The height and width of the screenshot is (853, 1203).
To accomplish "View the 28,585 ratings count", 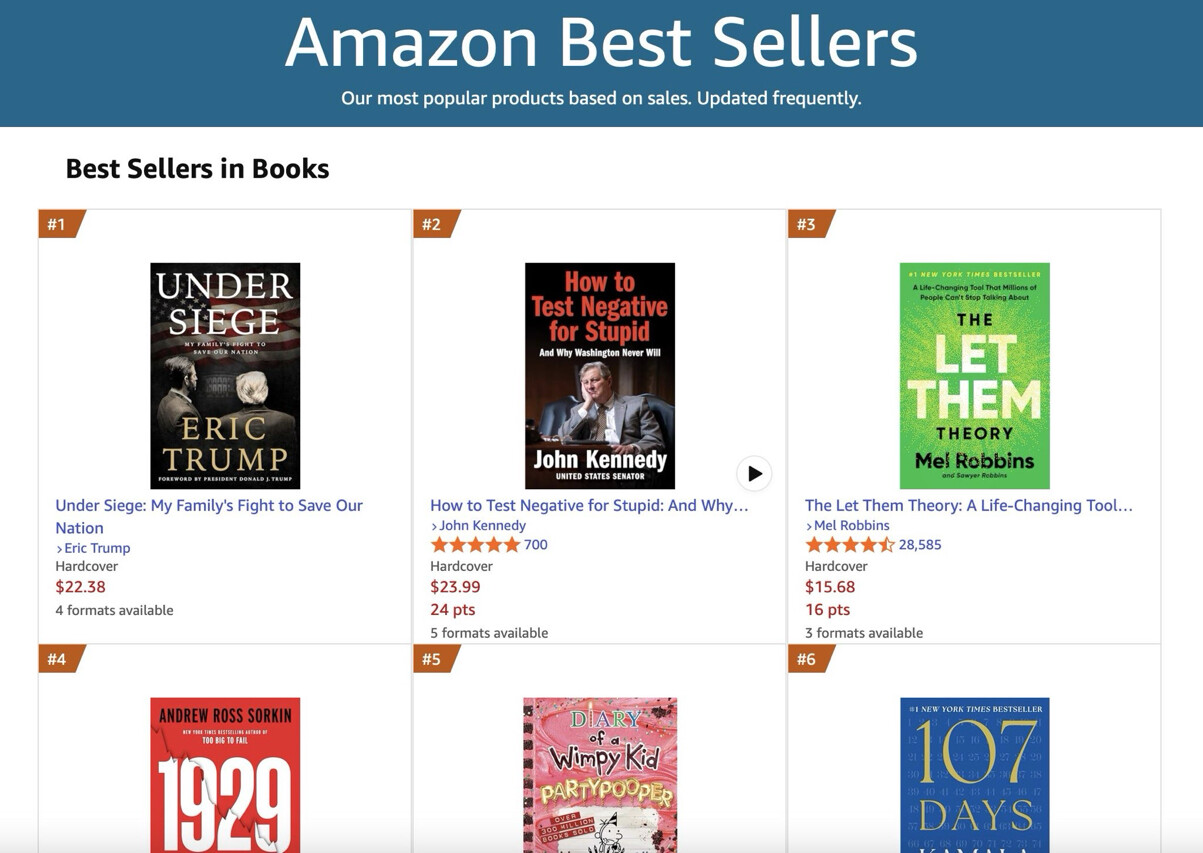I will 920,545.
